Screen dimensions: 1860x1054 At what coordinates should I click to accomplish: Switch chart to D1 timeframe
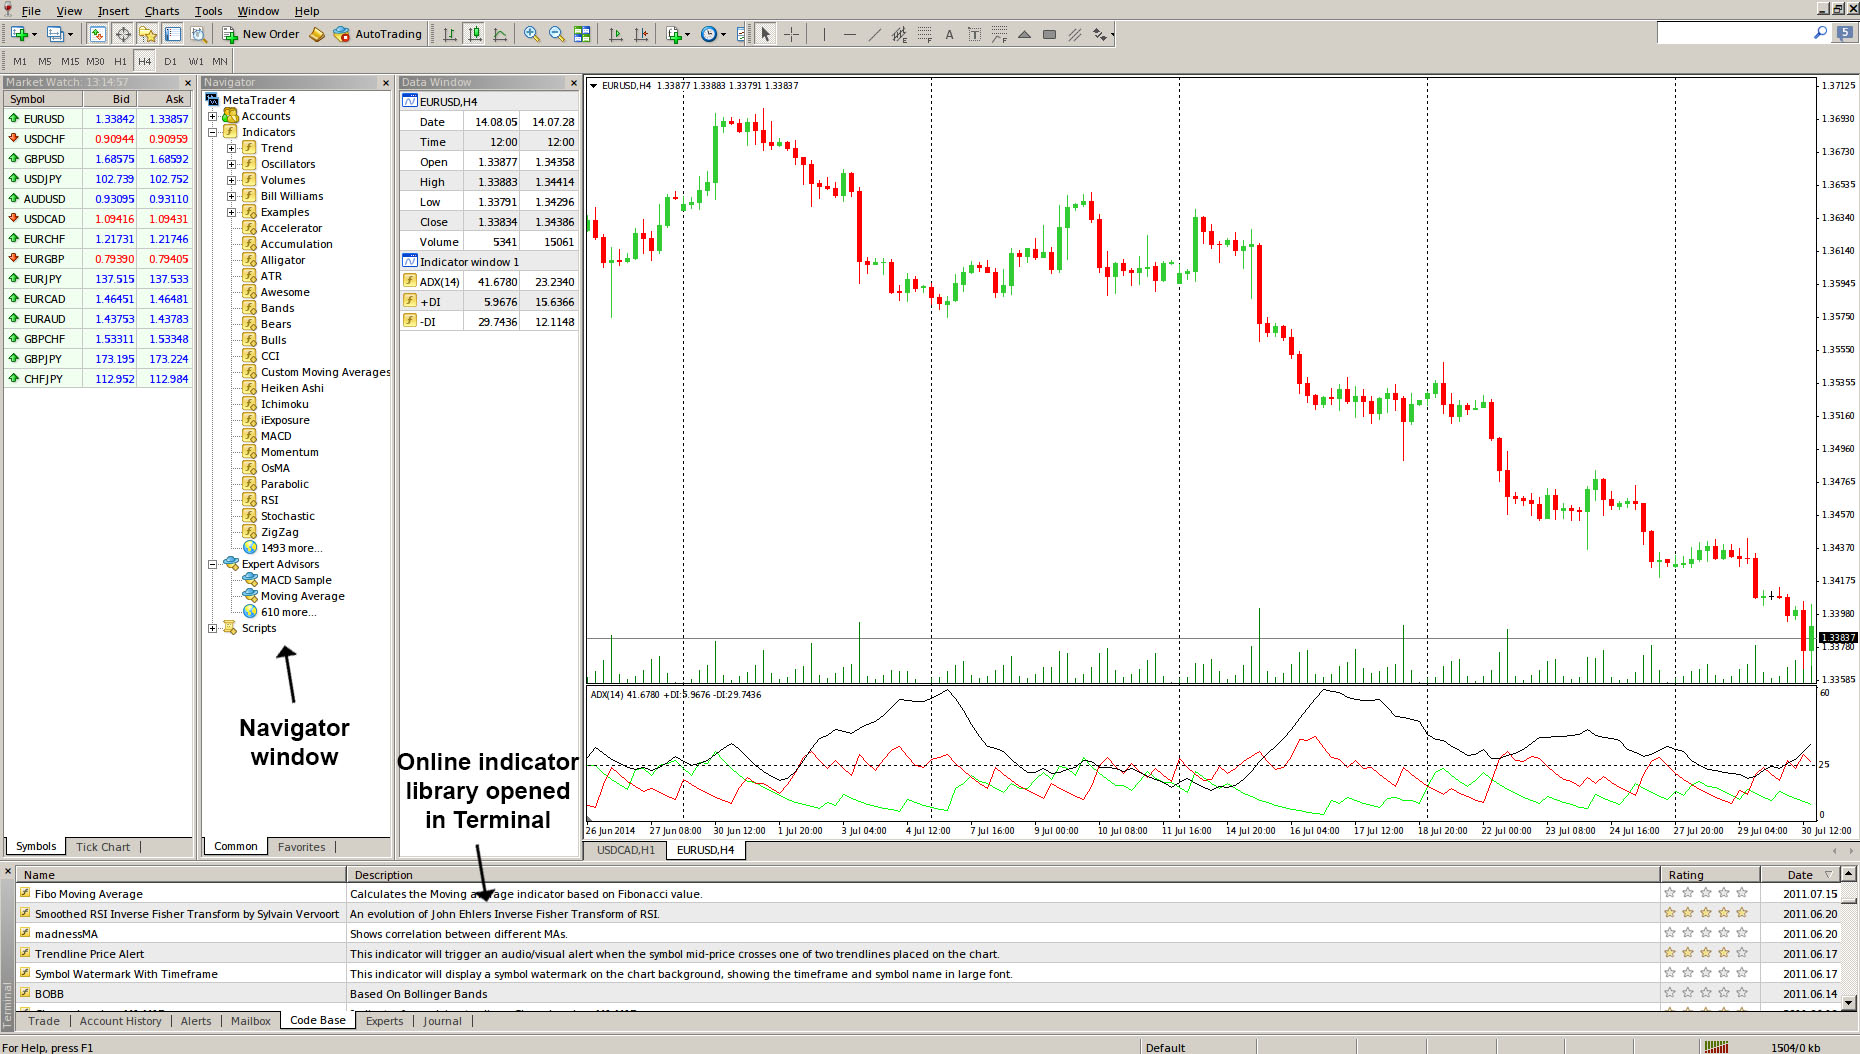pyautogui.click(x=170, y=61)
